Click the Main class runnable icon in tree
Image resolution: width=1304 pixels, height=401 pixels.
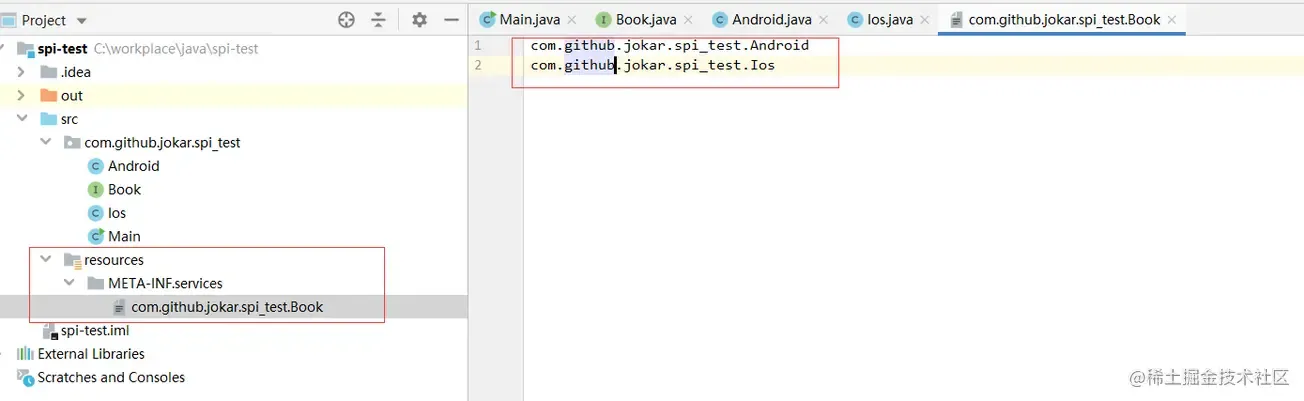pyautogui.click(x=96, y=237)
